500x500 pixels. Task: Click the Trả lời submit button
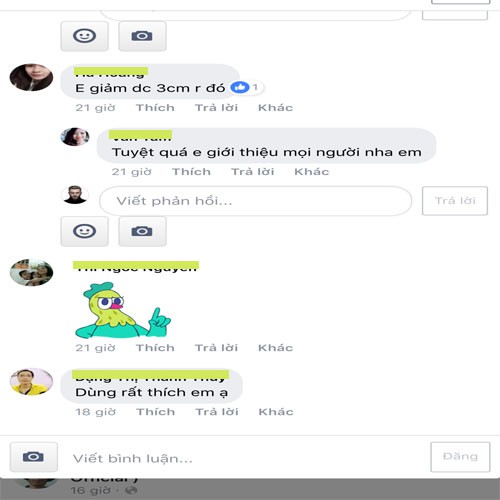(x=455, y=201)
